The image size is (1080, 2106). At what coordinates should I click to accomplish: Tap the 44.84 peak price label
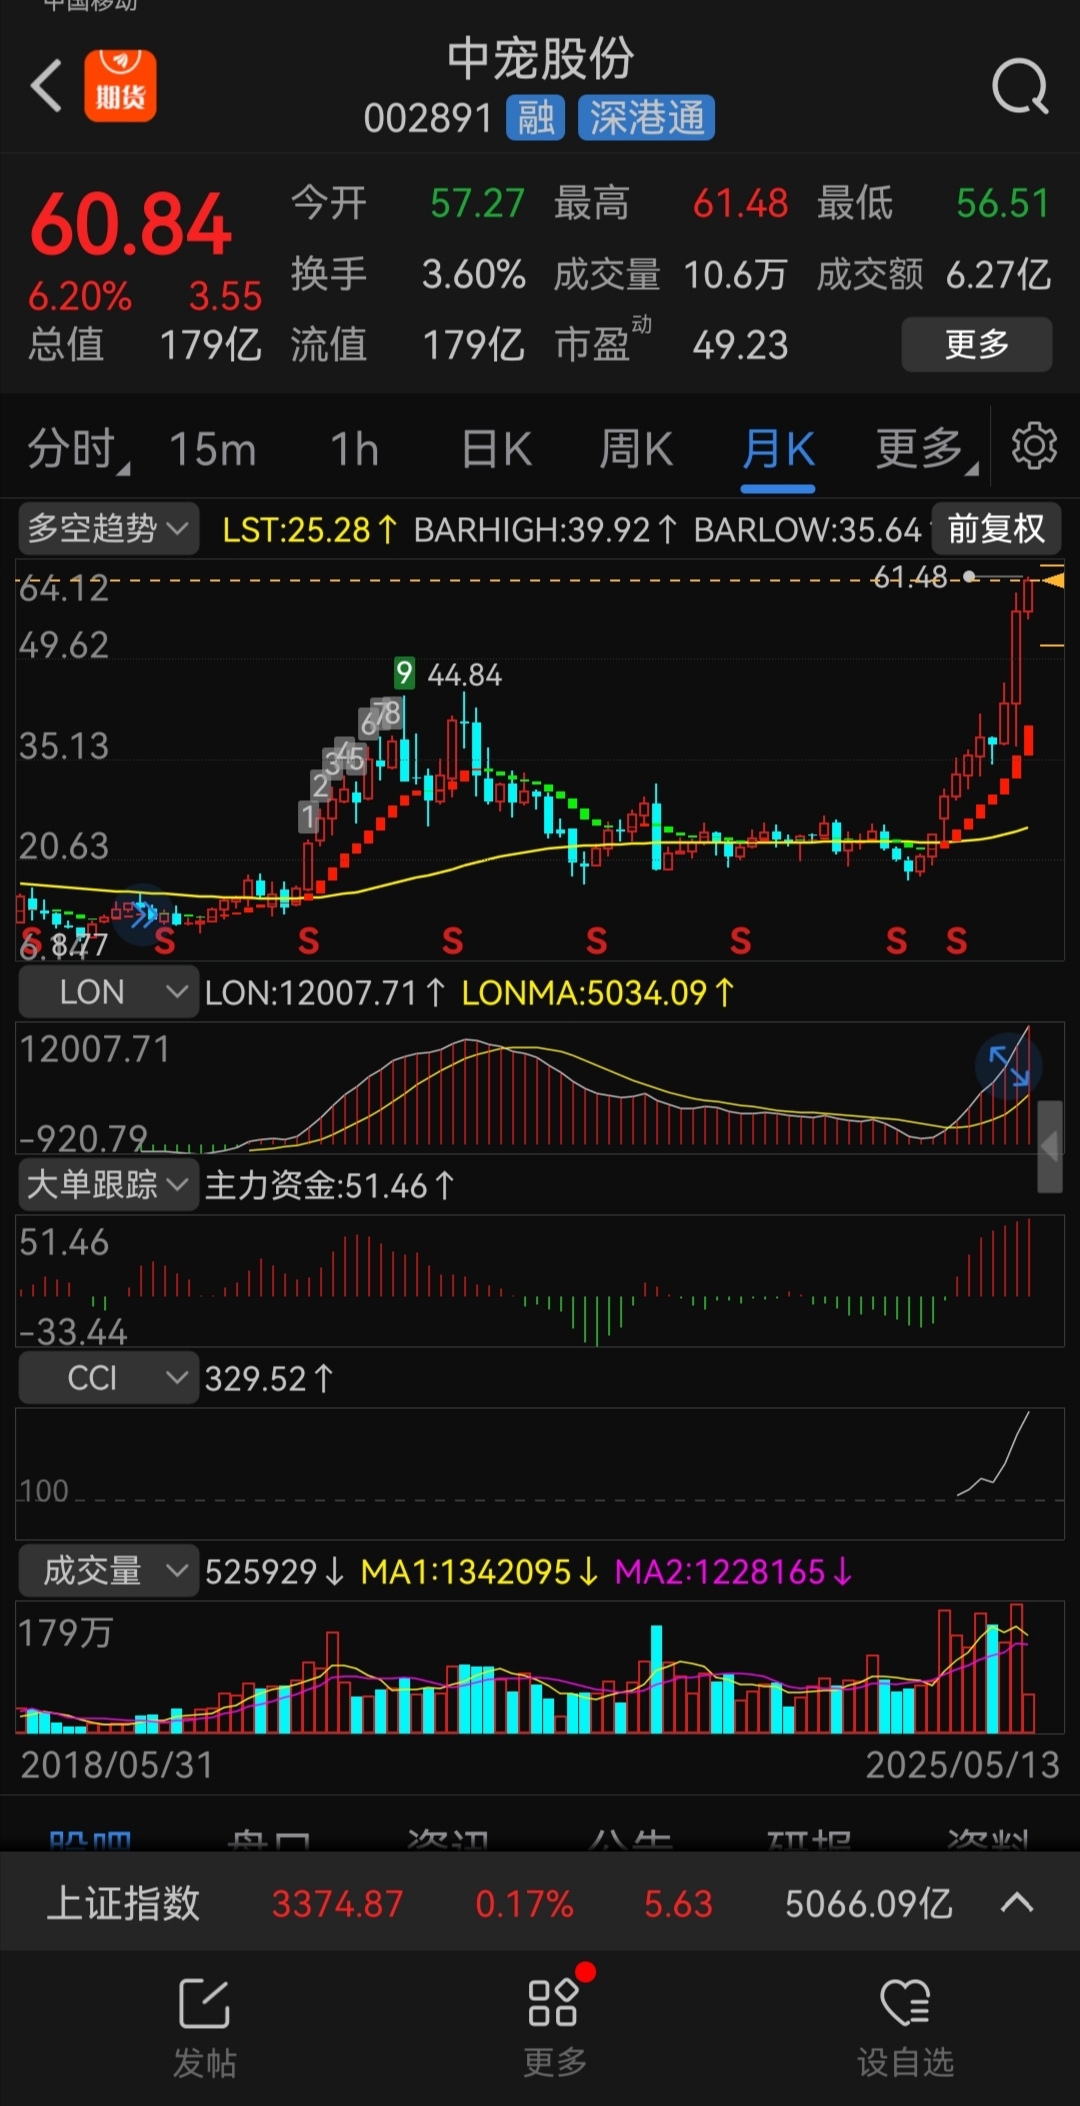(465, 675)
